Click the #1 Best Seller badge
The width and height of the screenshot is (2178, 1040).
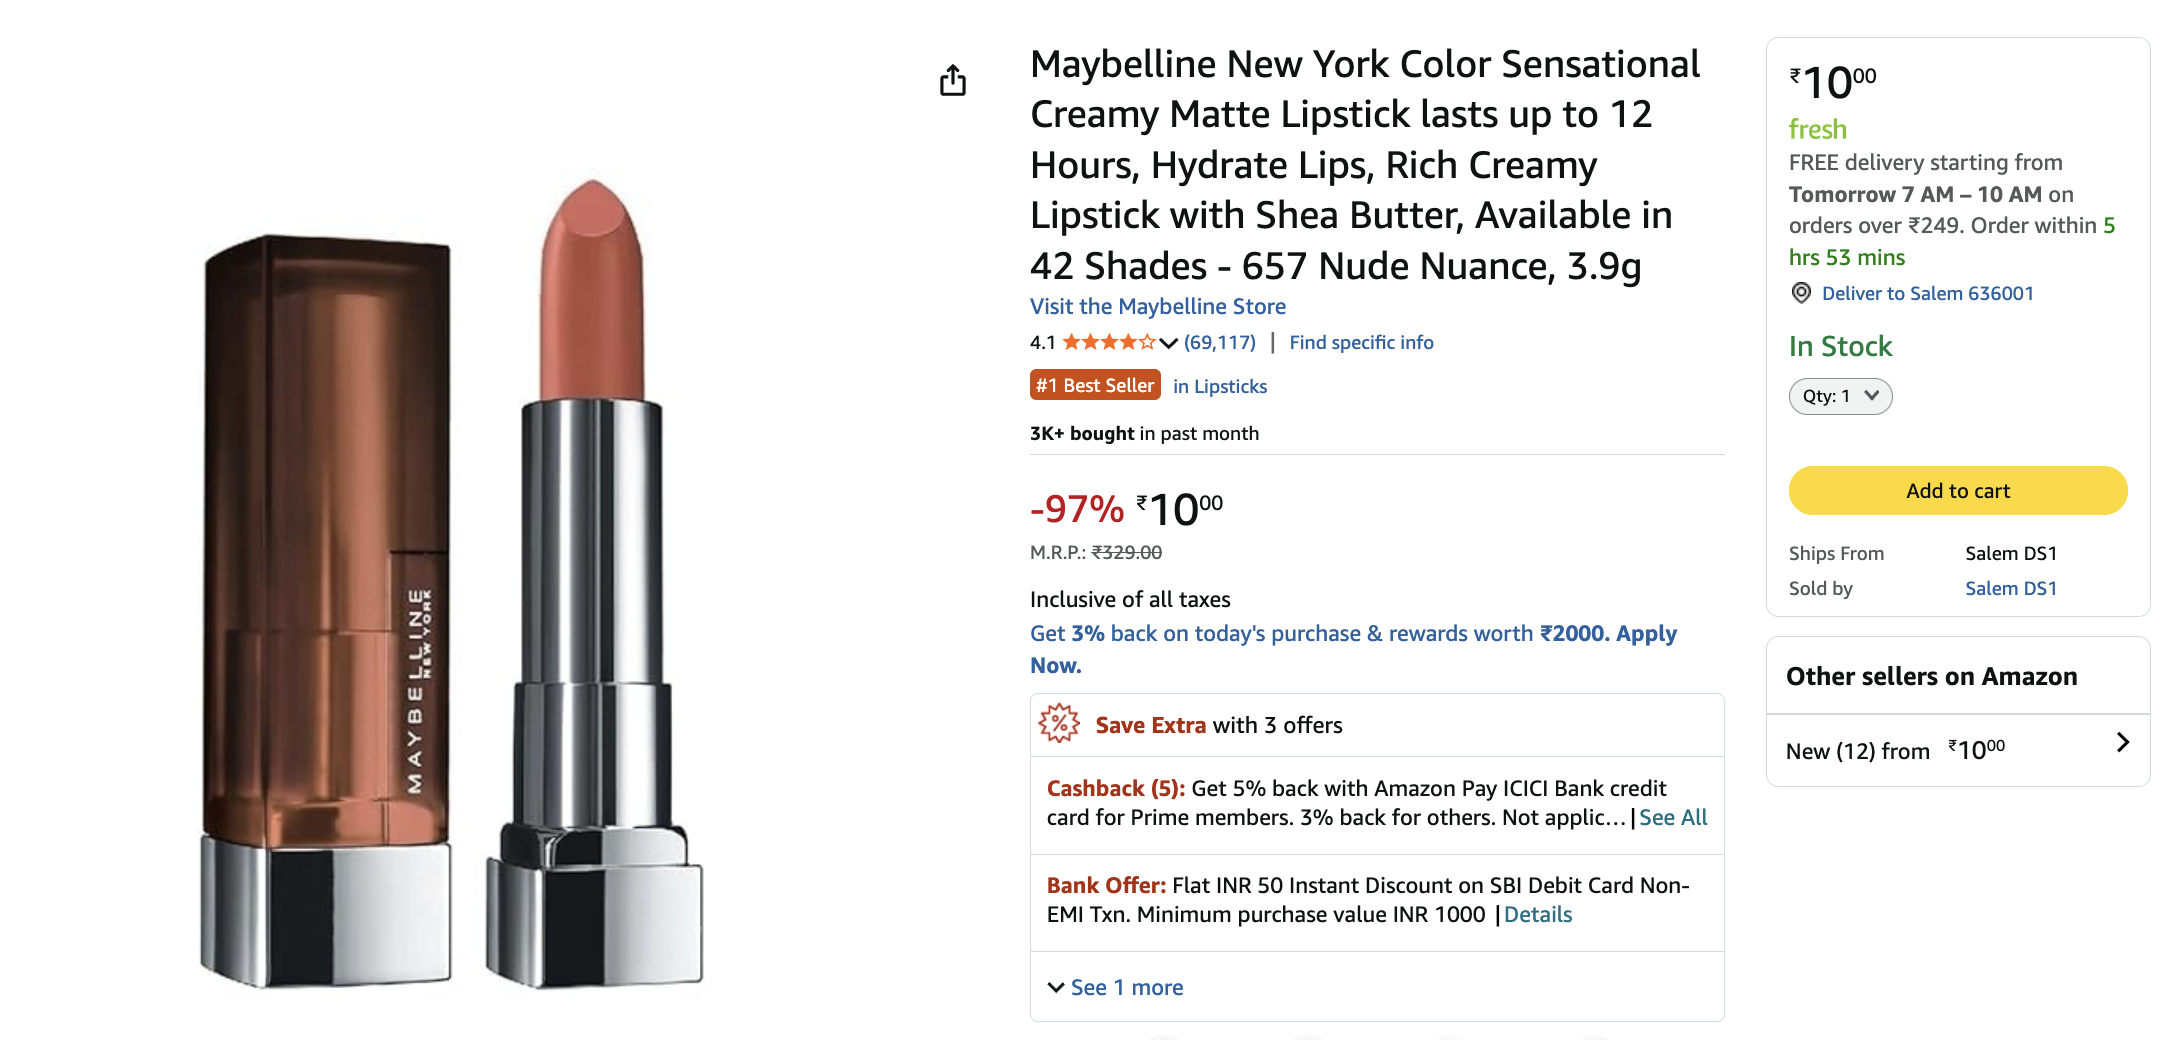(x=1095, y=386)
